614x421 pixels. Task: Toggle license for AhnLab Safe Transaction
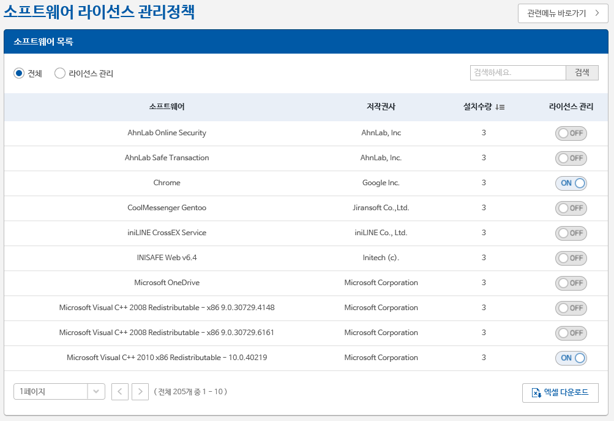pyautogui.click(x=571, y=158)
